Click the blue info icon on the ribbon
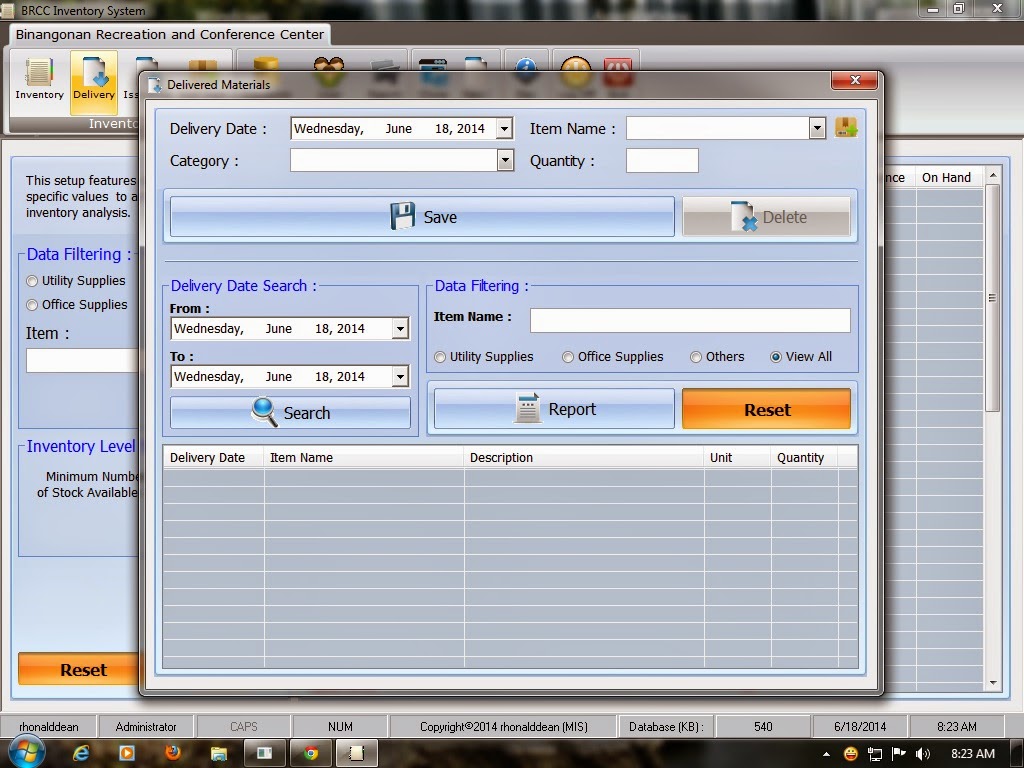1024x768 pixels. [x=525, y=70]
